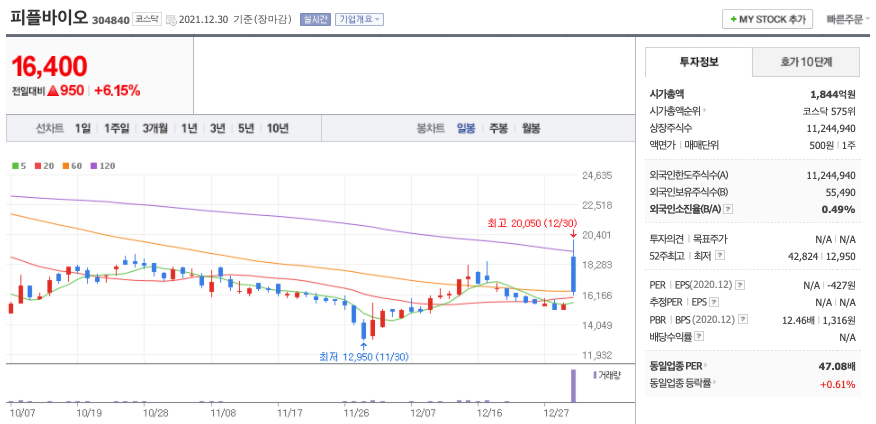Select the 1년 line chart period
Screen dimensions: 876x424
tap(189, 128)
